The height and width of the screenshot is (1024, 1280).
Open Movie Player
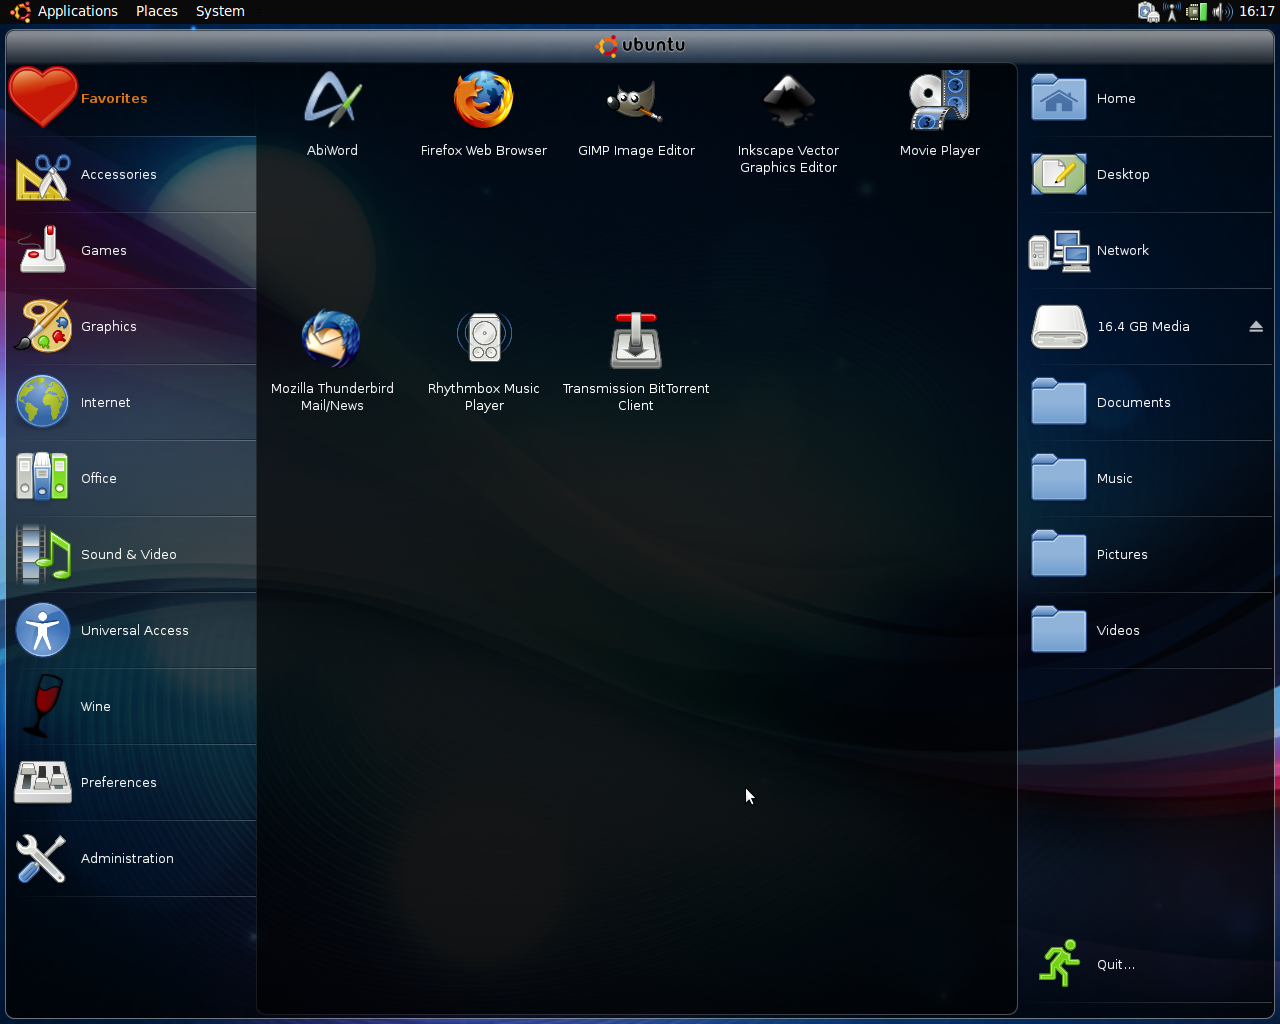click(x=940, y=114)
